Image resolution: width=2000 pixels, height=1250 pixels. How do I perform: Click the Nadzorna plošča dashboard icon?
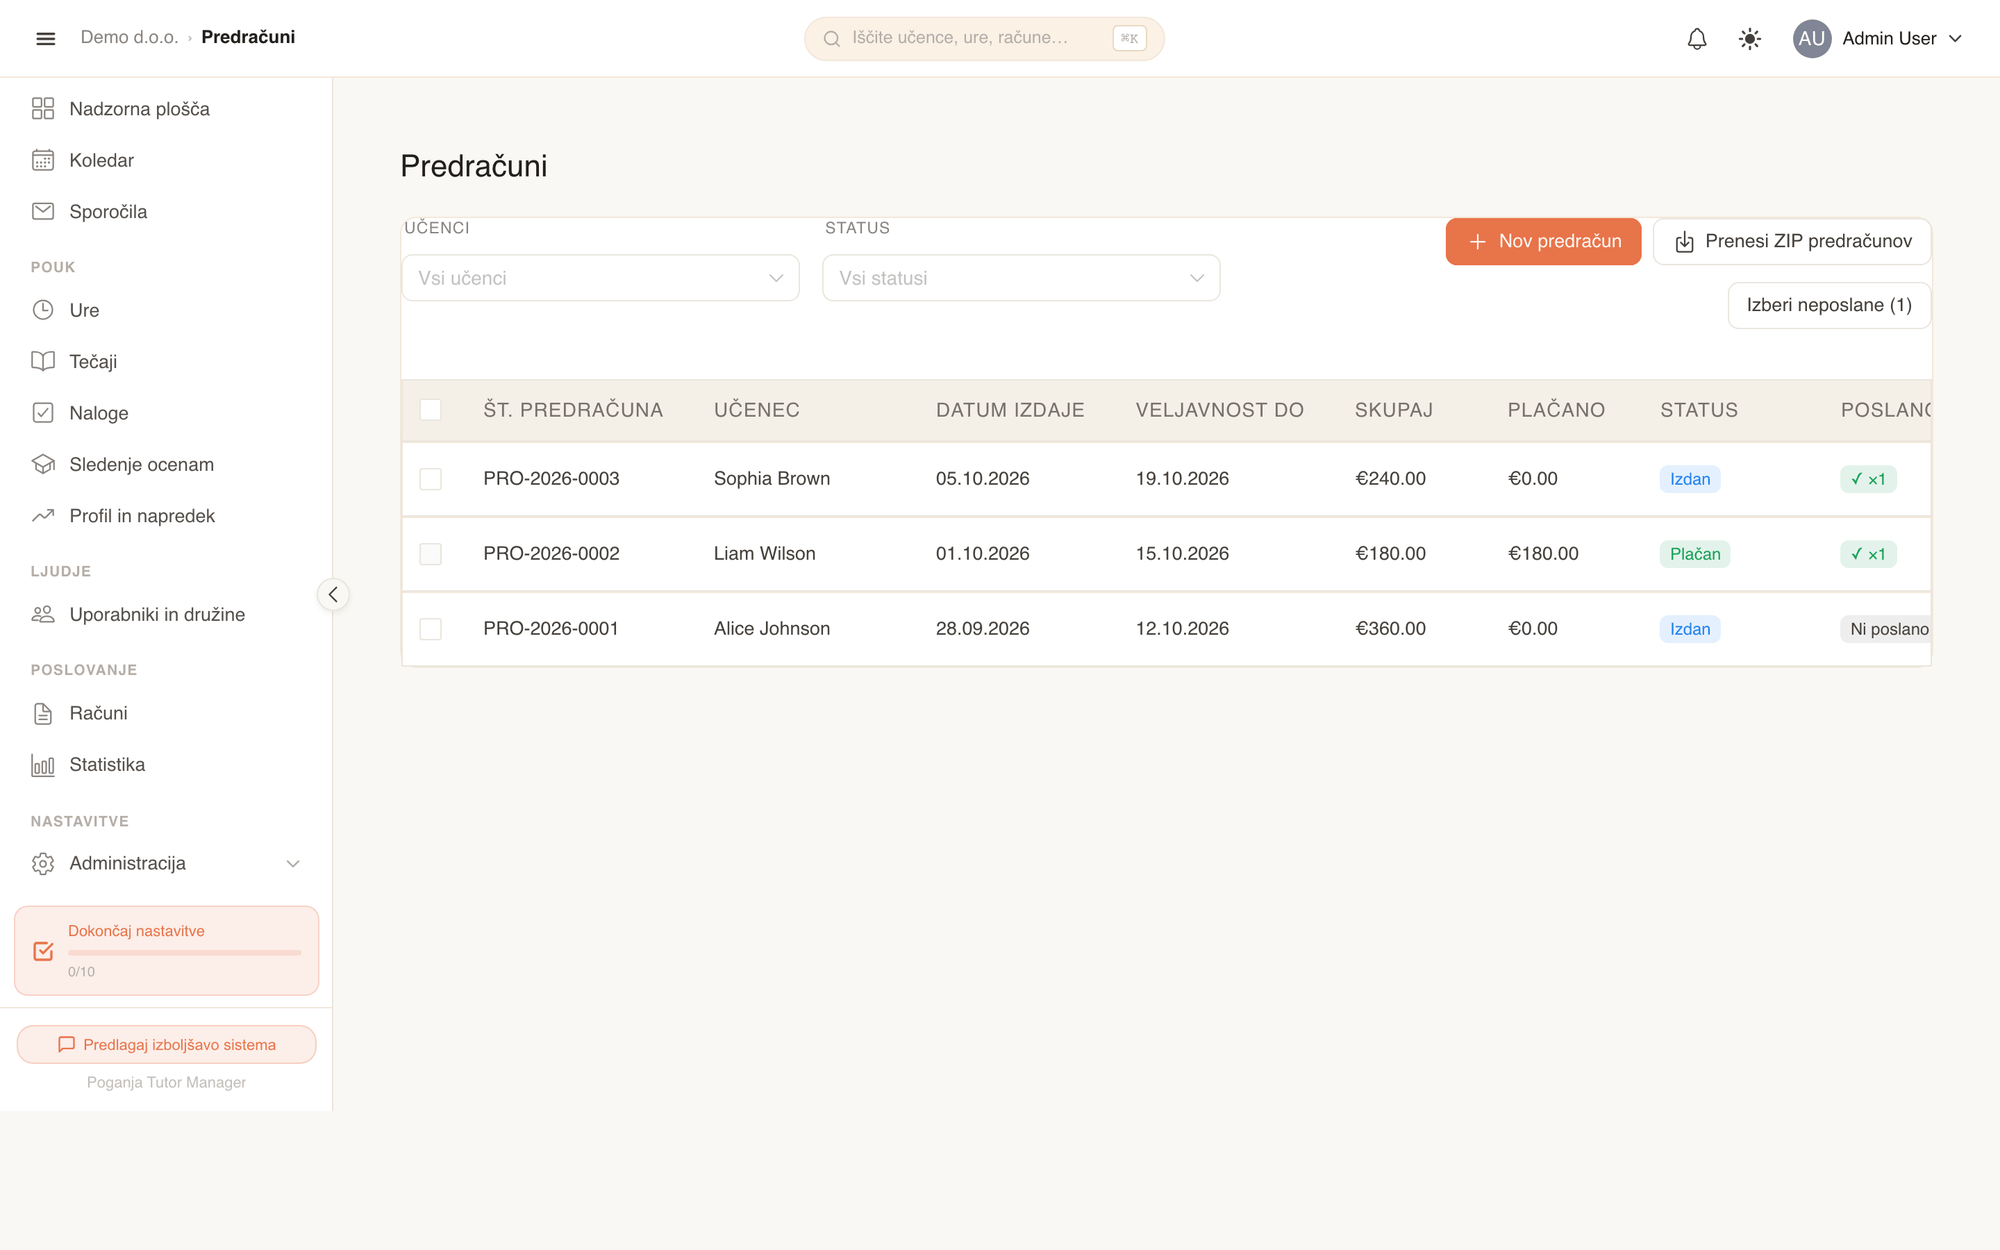pos(43,109)
